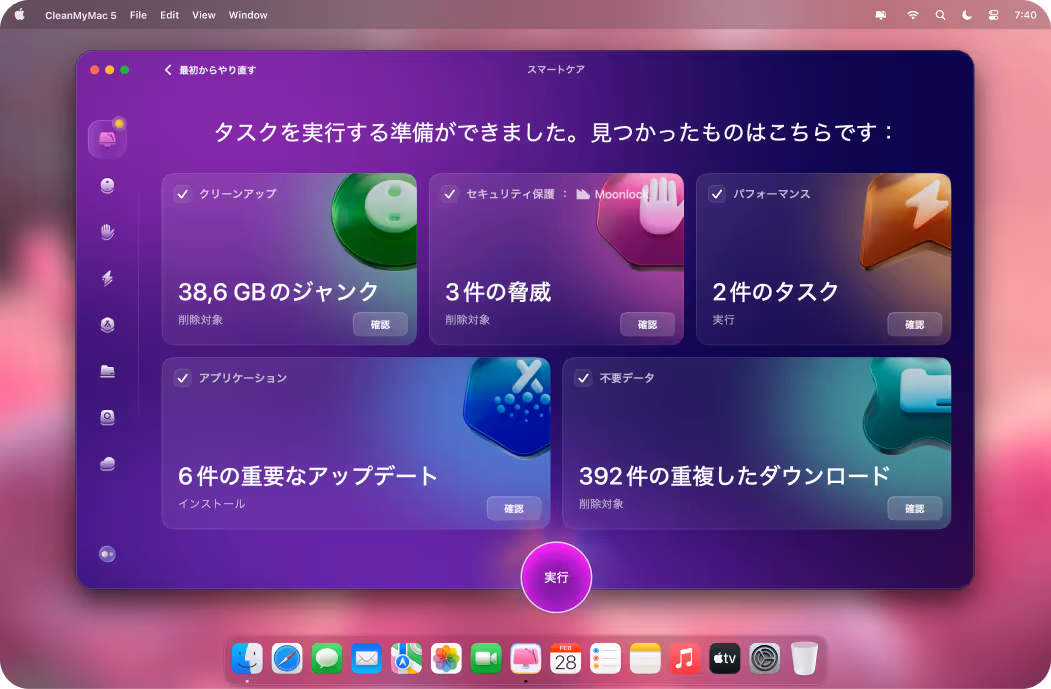Open the Window menu
Image resolution: width=1051 pixels, height=689 pixels.
click(248, 15)
